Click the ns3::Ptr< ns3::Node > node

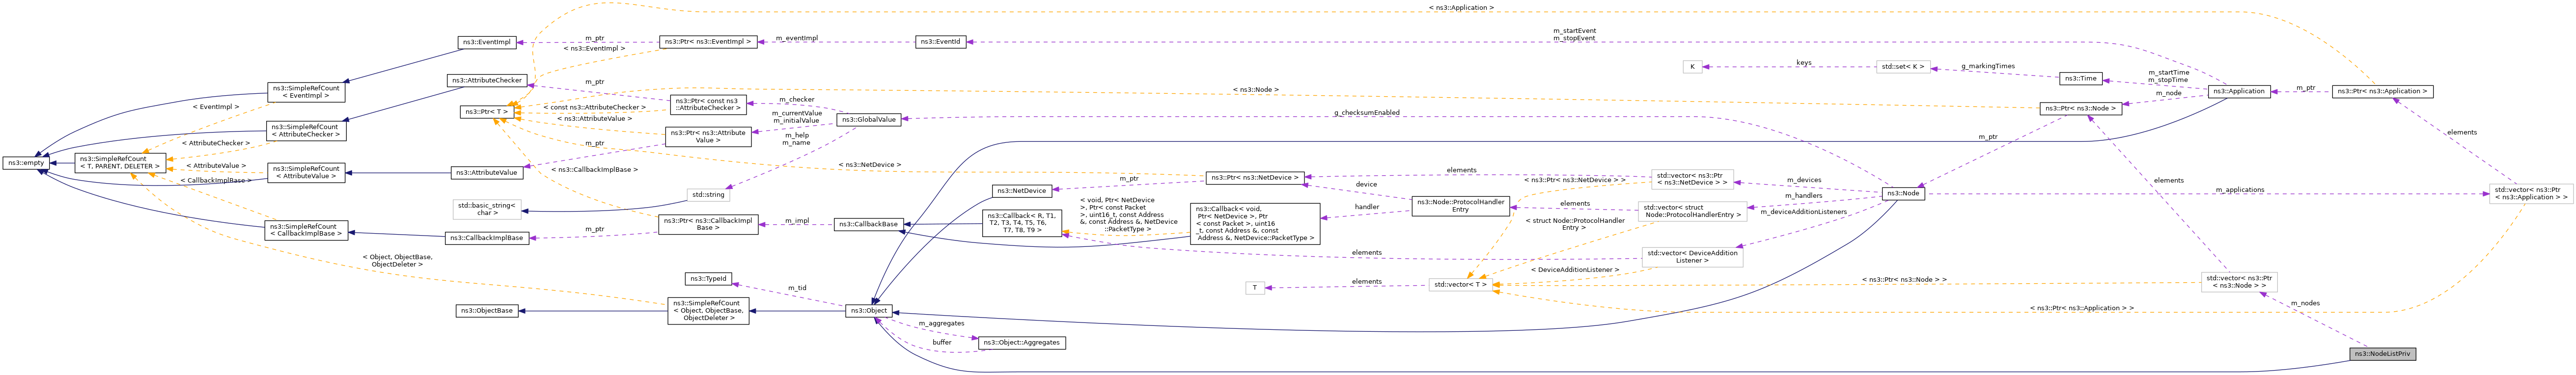[2081, 108]
